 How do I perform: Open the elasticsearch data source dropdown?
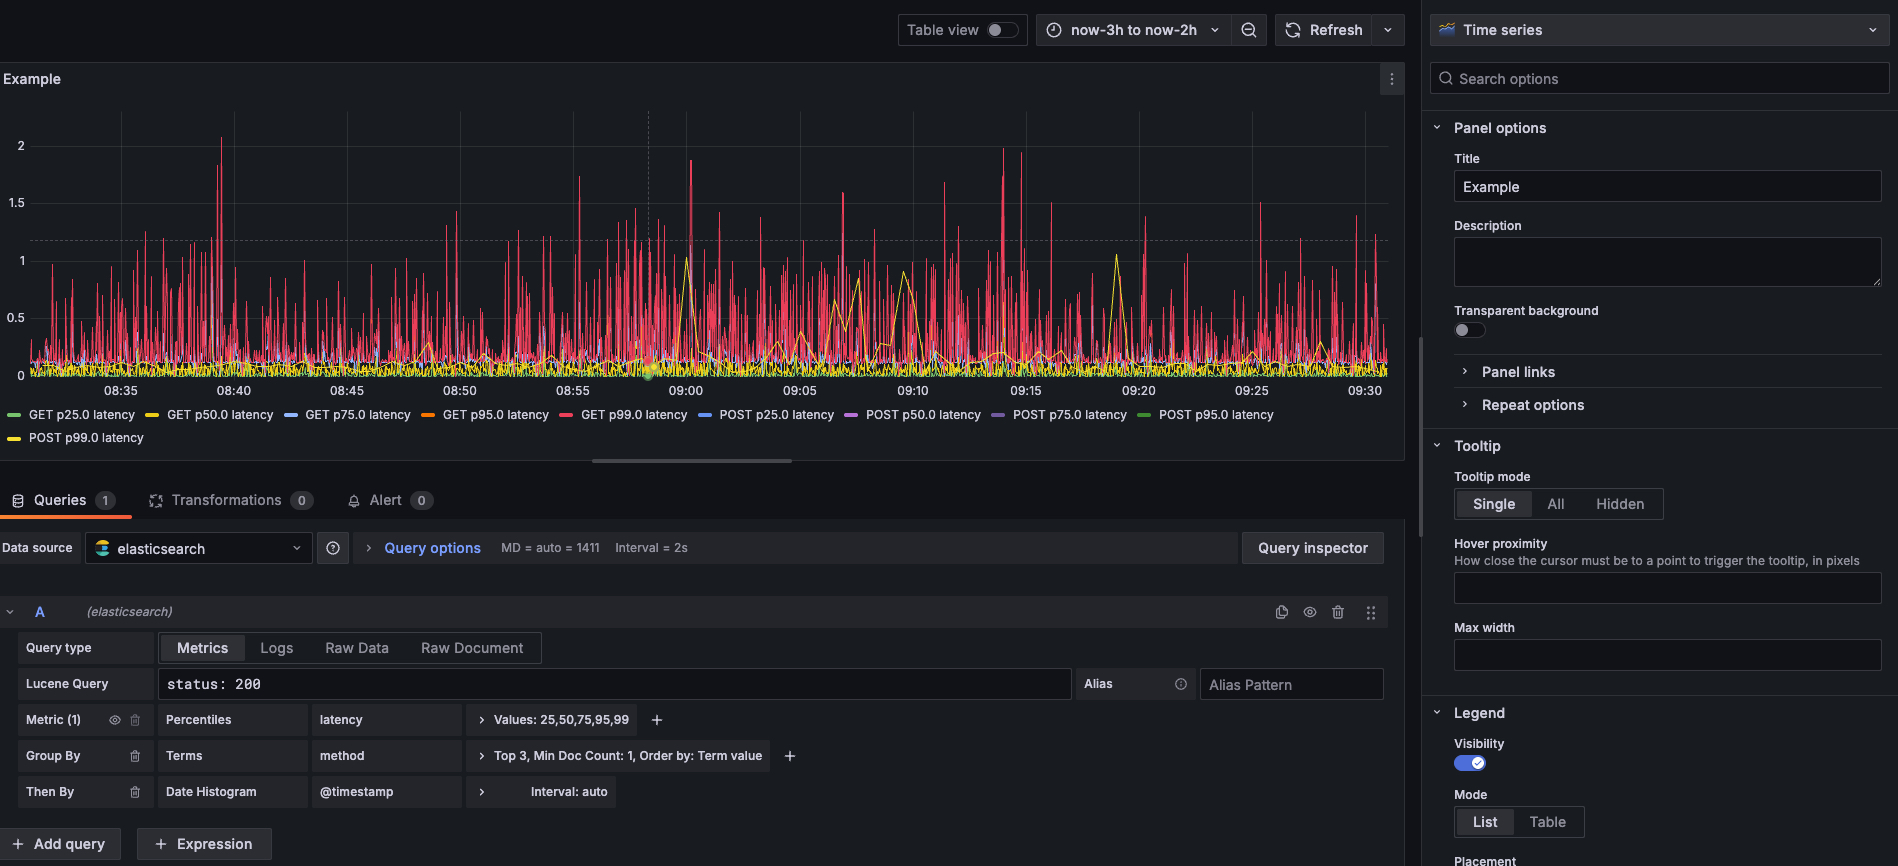pos(198,548)
